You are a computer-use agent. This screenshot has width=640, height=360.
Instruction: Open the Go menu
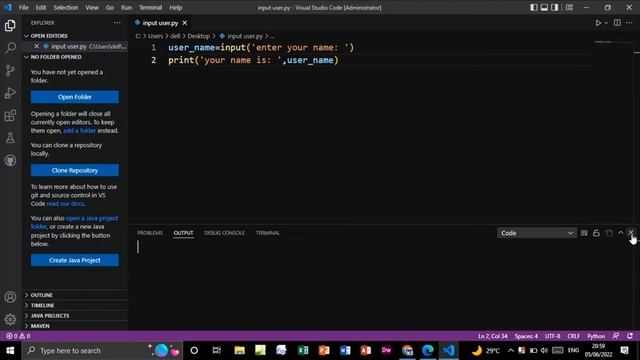[x=109, y=7]
